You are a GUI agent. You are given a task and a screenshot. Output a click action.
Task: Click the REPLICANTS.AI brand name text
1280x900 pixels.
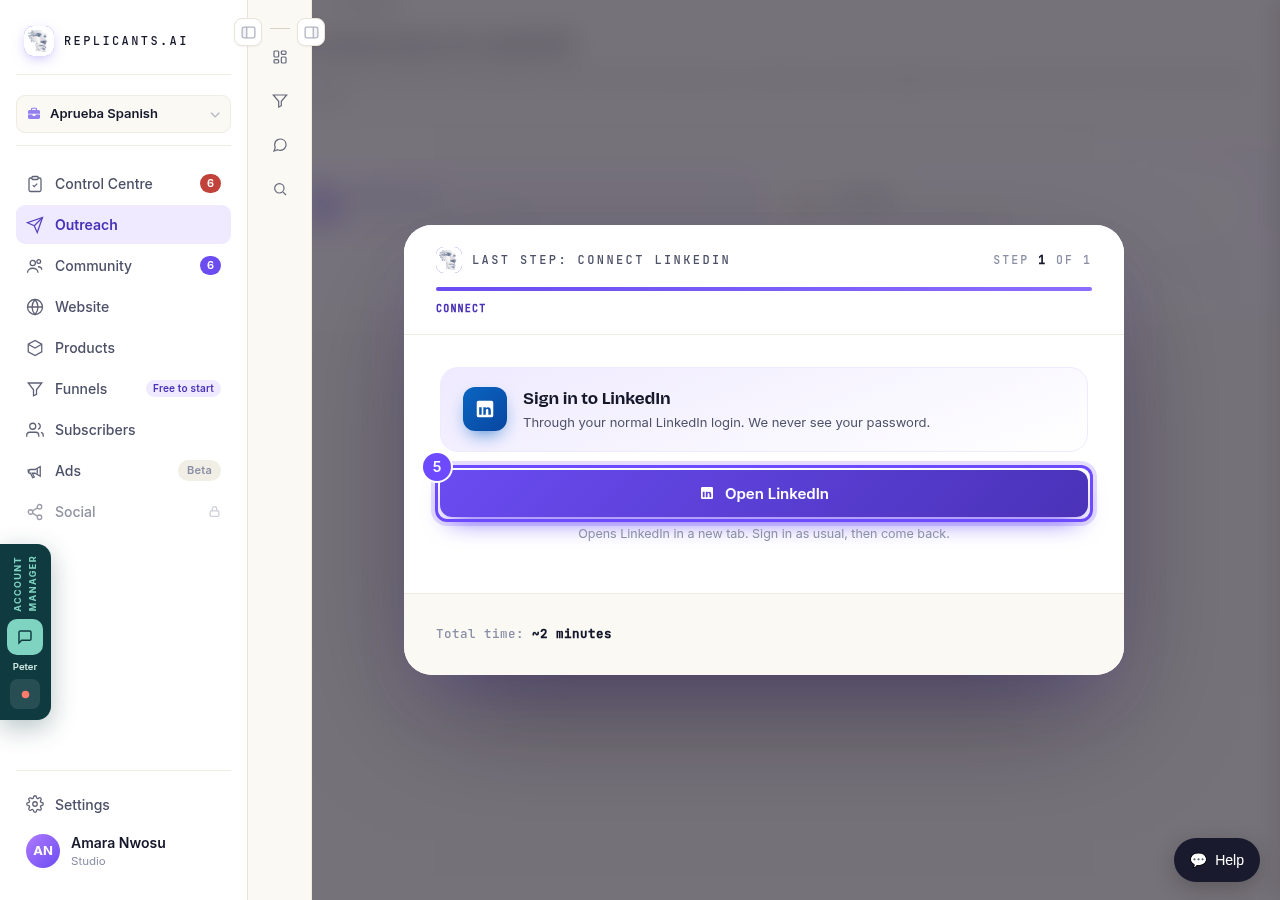coord(126,41)
